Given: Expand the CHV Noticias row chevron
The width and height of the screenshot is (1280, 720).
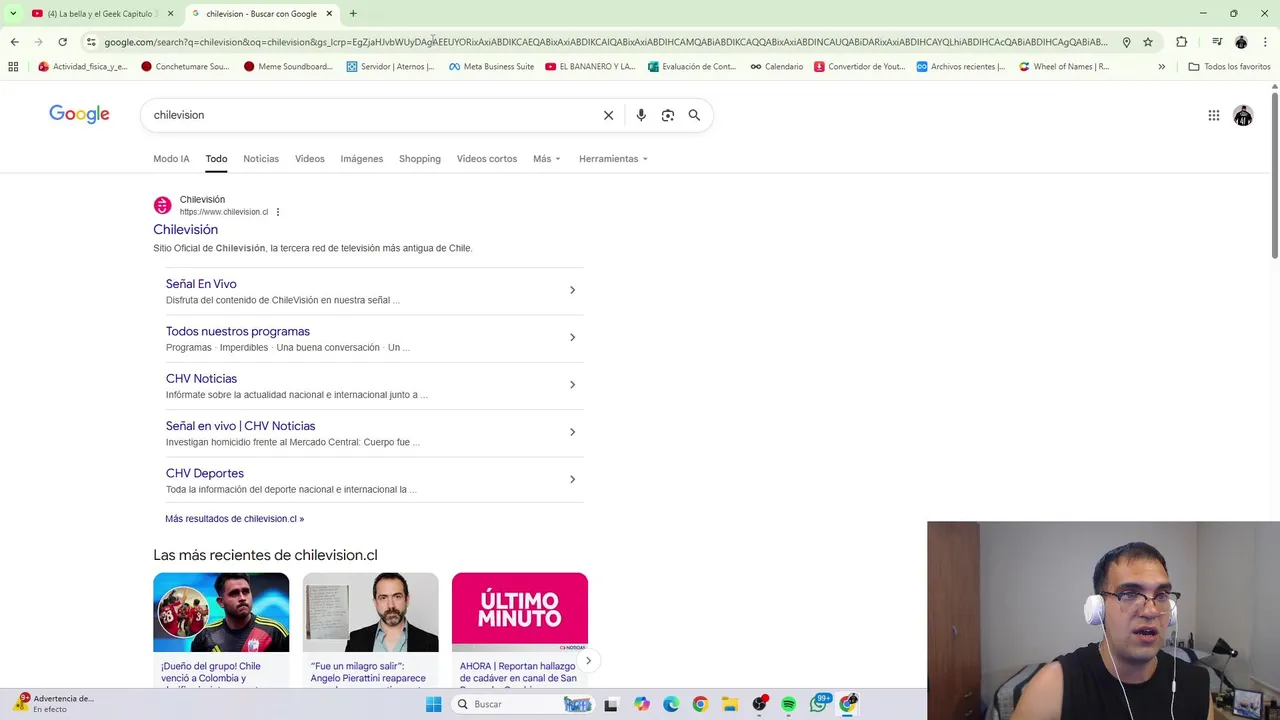Looking at the screenshot, I should point(572,385).
